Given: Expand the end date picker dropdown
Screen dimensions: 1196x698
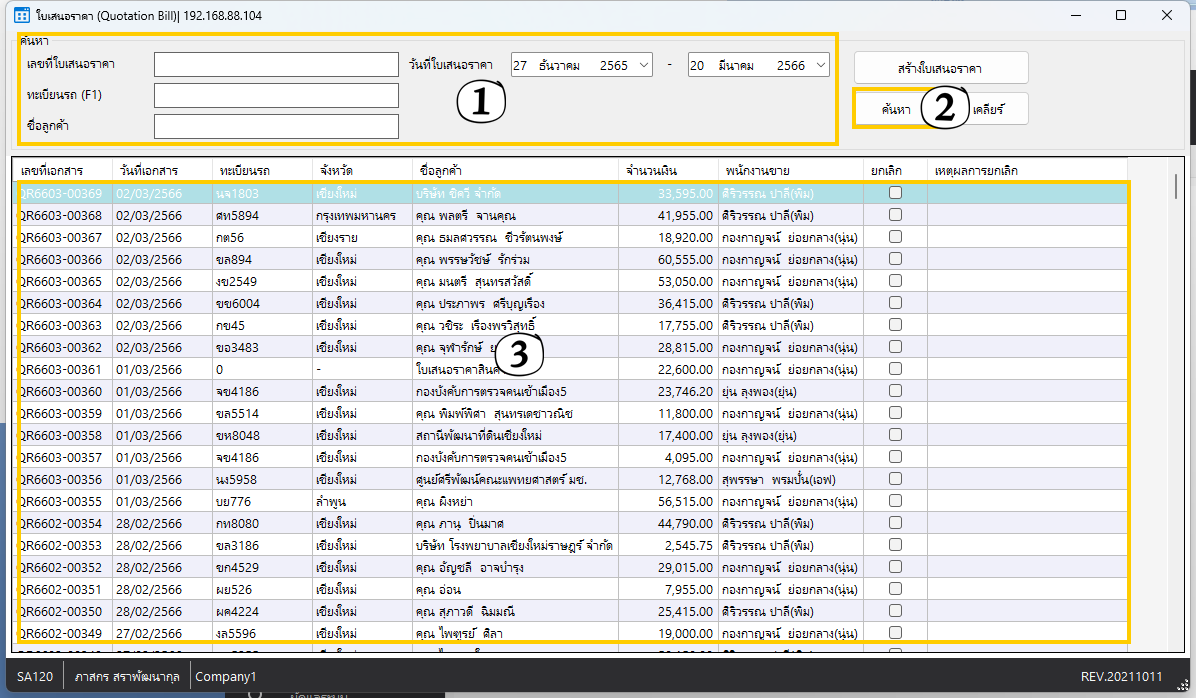Looking at the screenshot, I should coord(819,65).
